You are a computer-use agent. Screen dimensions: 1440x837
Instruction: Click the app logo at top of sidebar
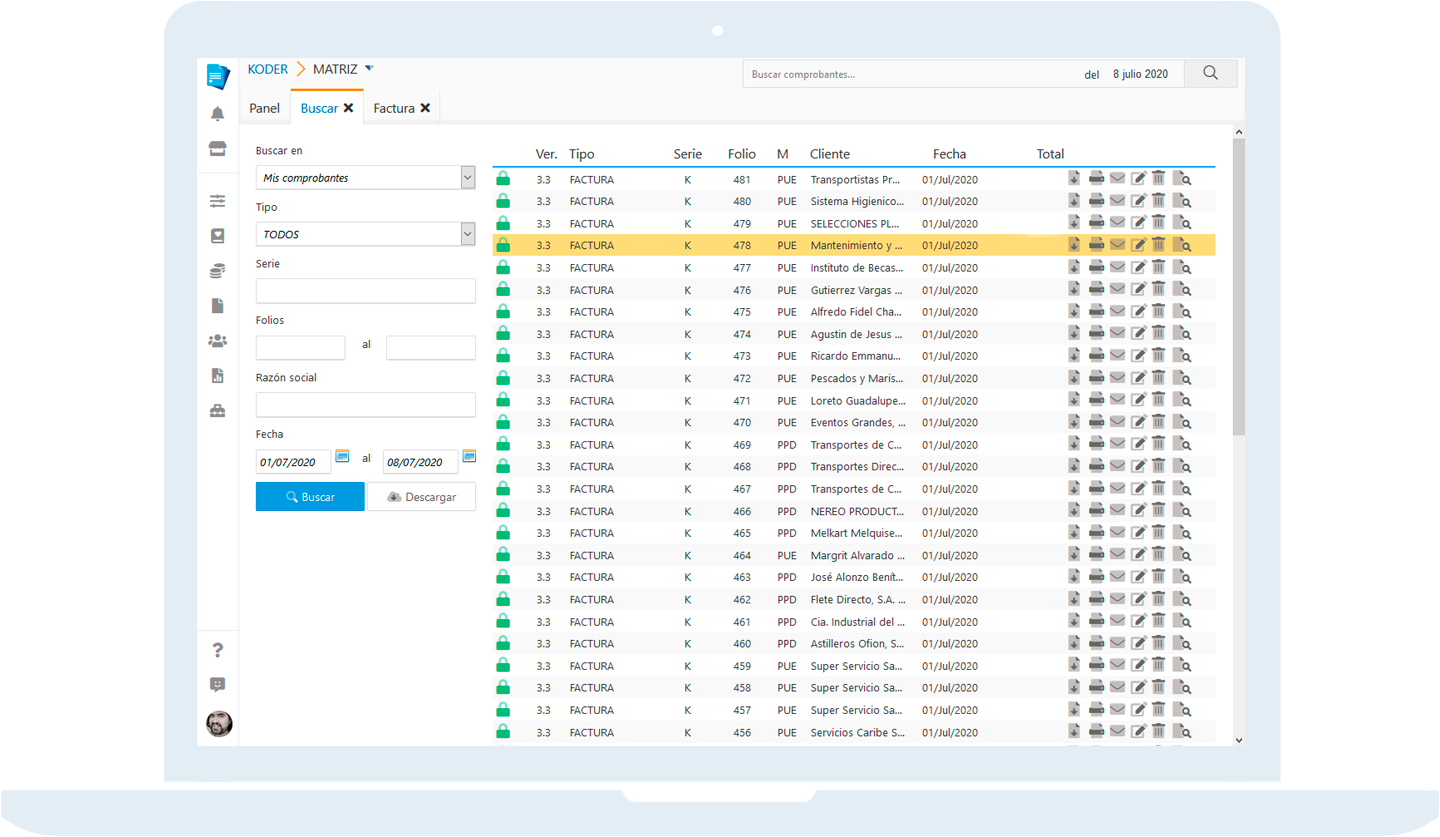click(218, 77)
